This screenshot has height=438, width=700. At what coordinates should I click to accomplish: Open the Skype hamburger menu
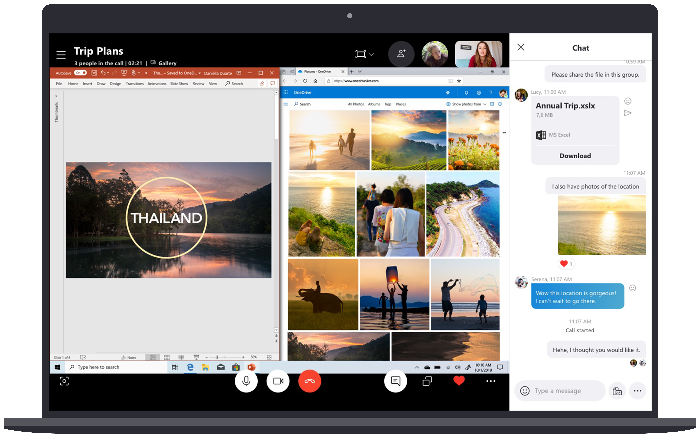pos(61,55)
